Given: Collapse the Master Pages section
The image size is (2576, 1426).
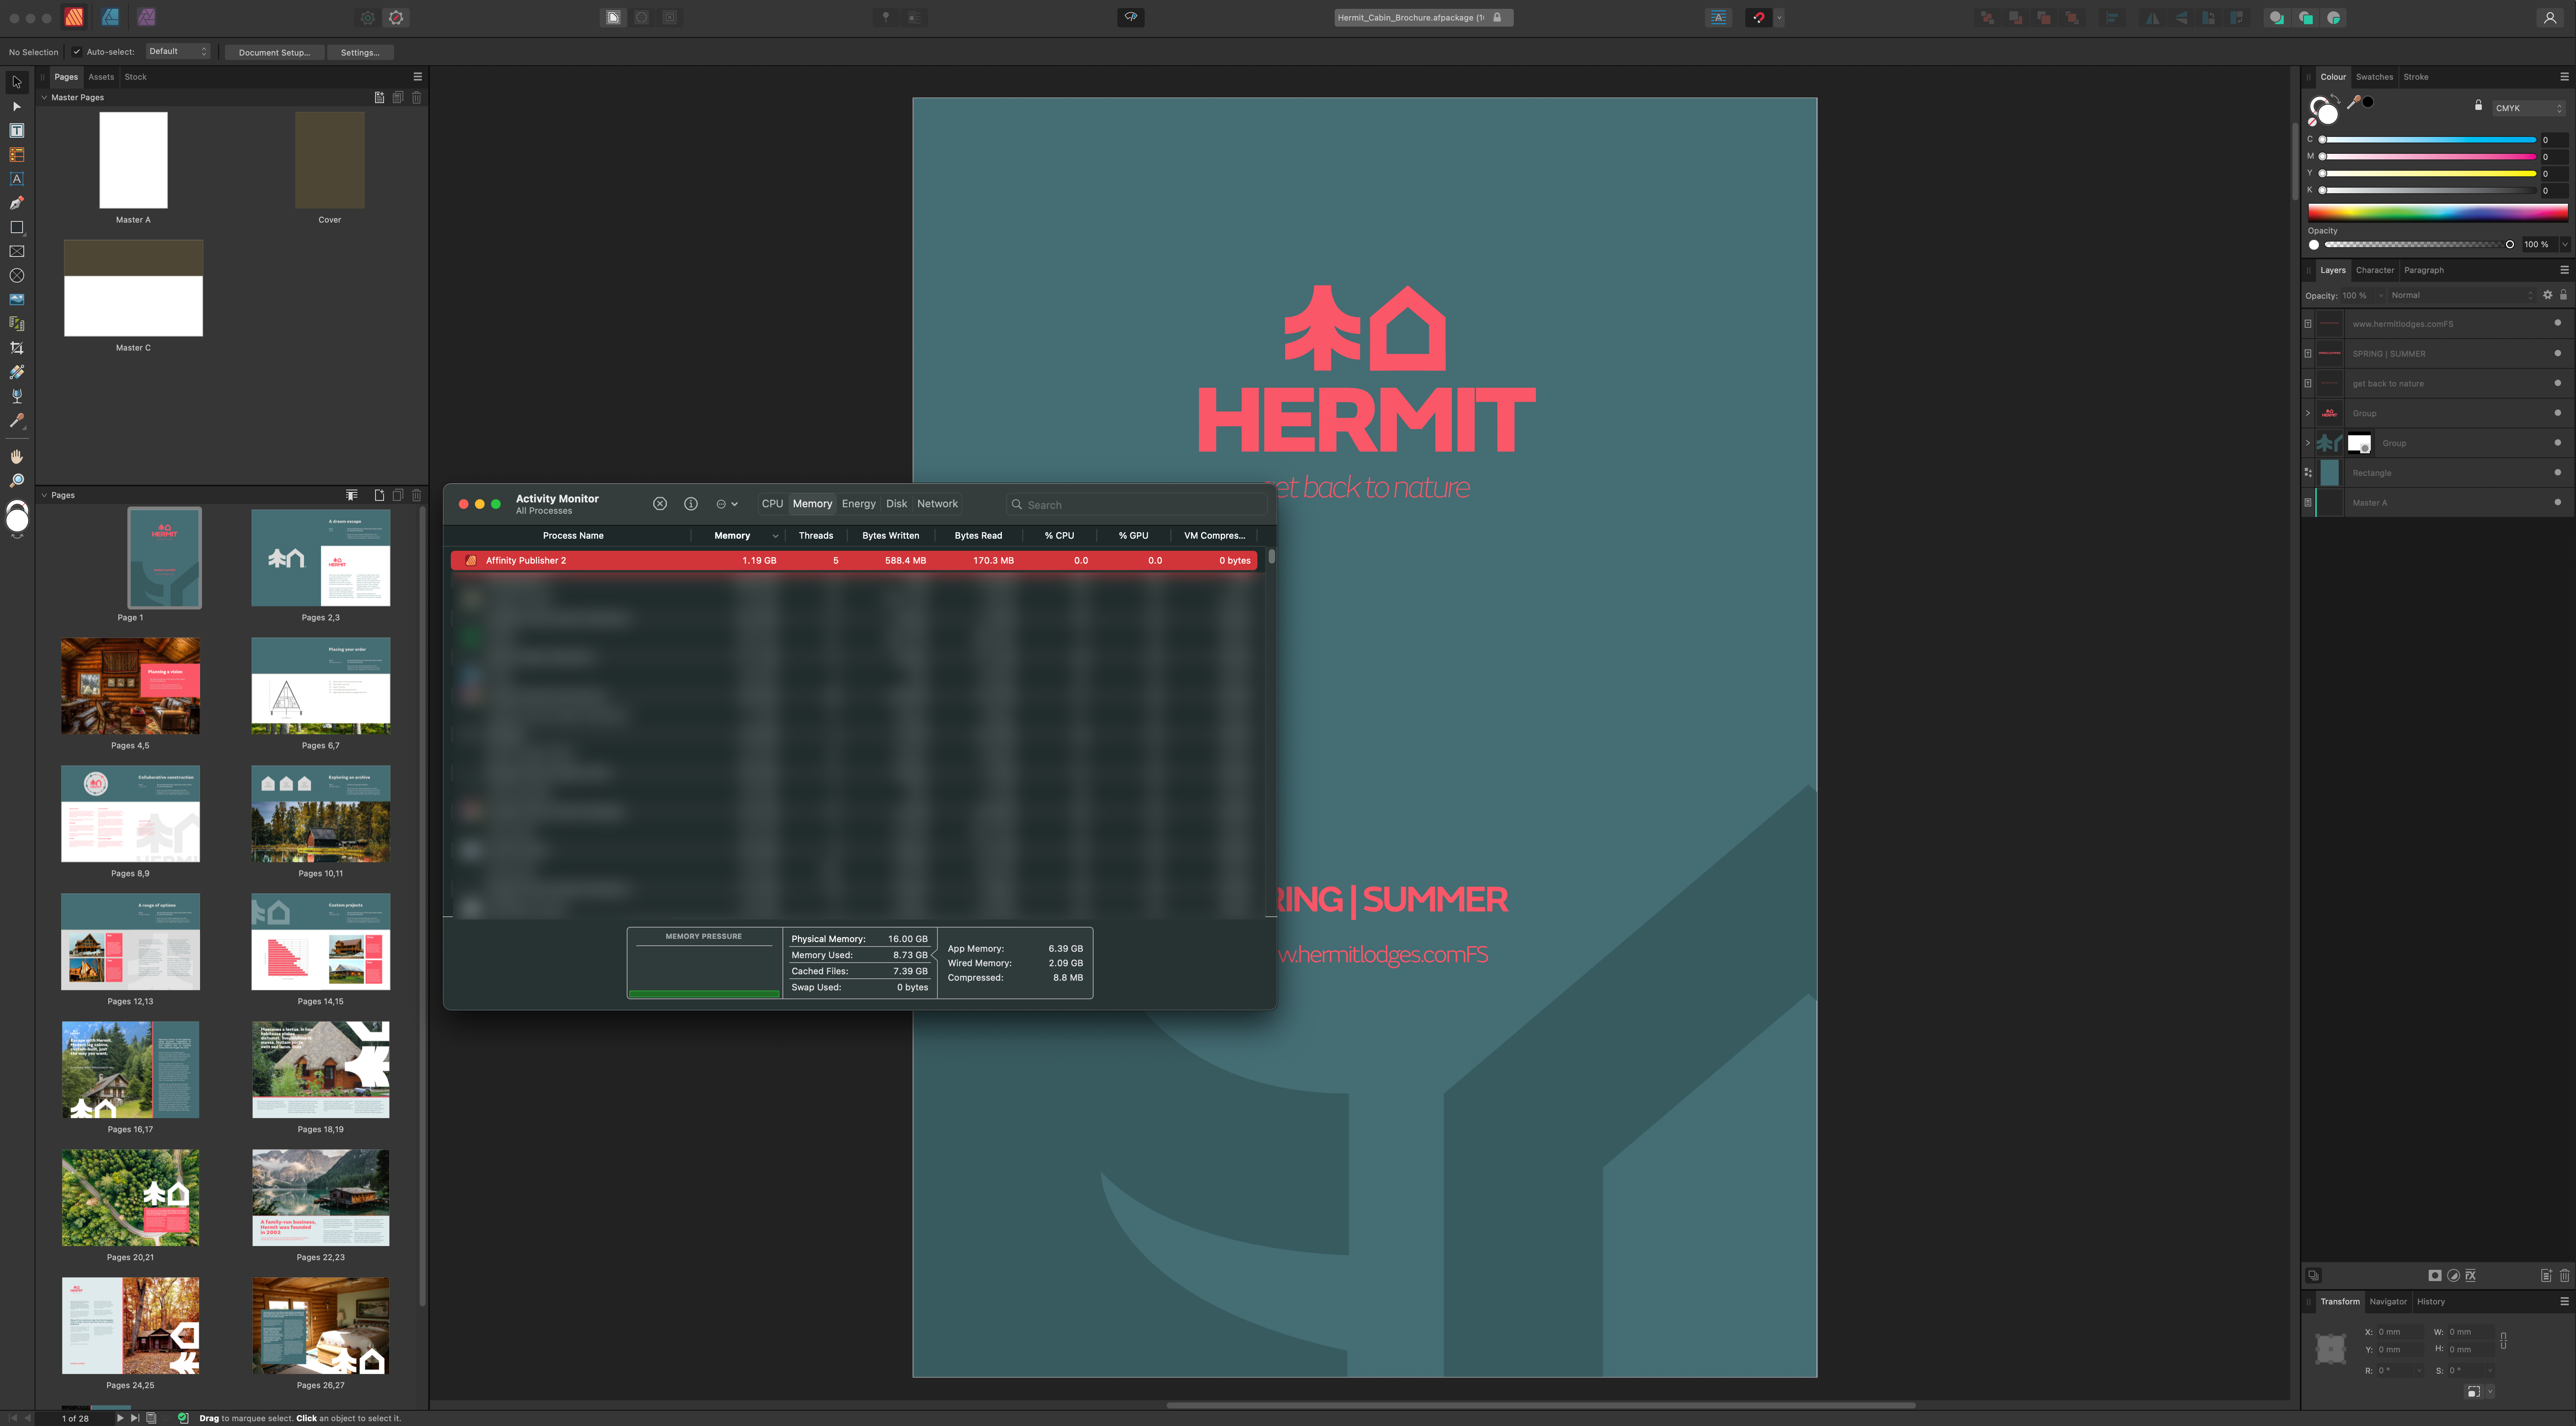Looking at the screenshot, I should point(44,97).
